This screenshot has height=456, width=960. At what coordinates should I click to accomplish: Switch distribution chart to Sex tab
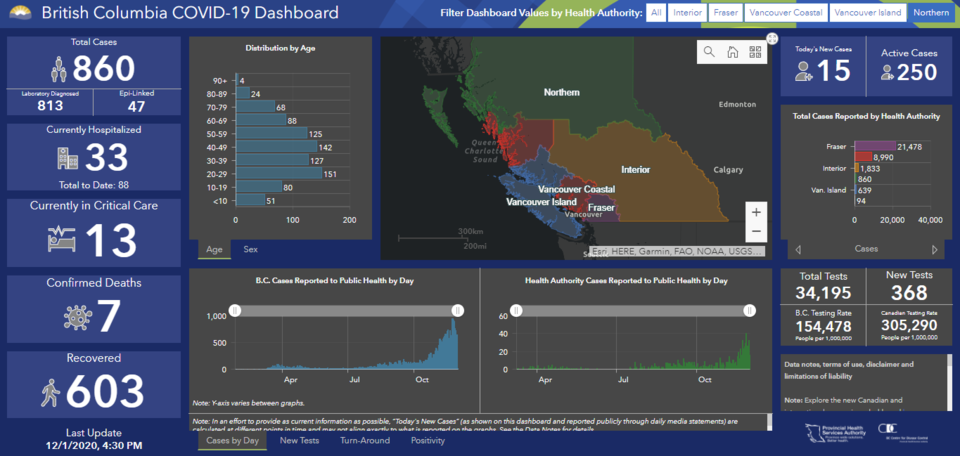(x=250, y=249)
